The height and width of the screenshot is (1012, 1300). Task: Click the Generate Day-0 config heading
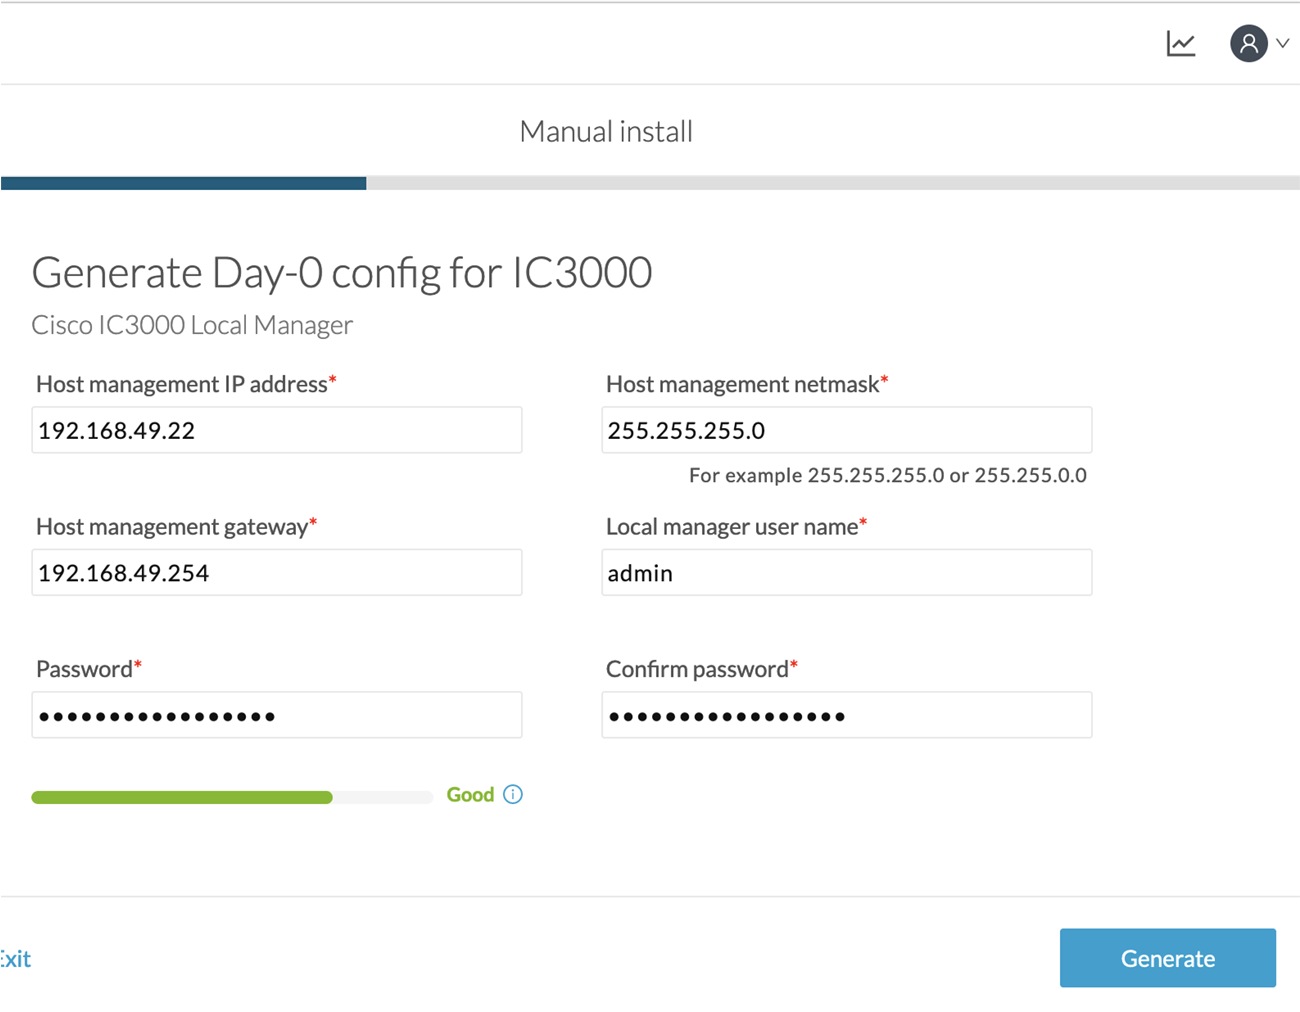[x=342, y=273]
